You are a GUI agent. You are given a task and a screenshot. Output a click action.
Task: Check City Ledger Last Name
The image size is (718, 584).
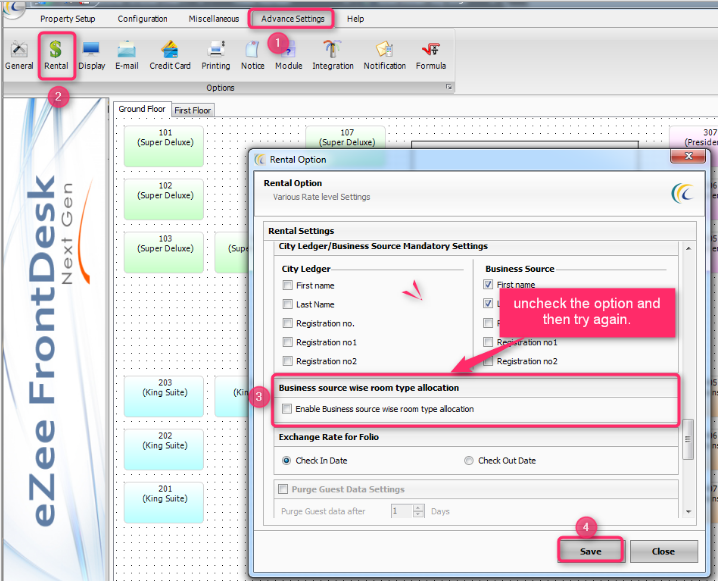288,304
